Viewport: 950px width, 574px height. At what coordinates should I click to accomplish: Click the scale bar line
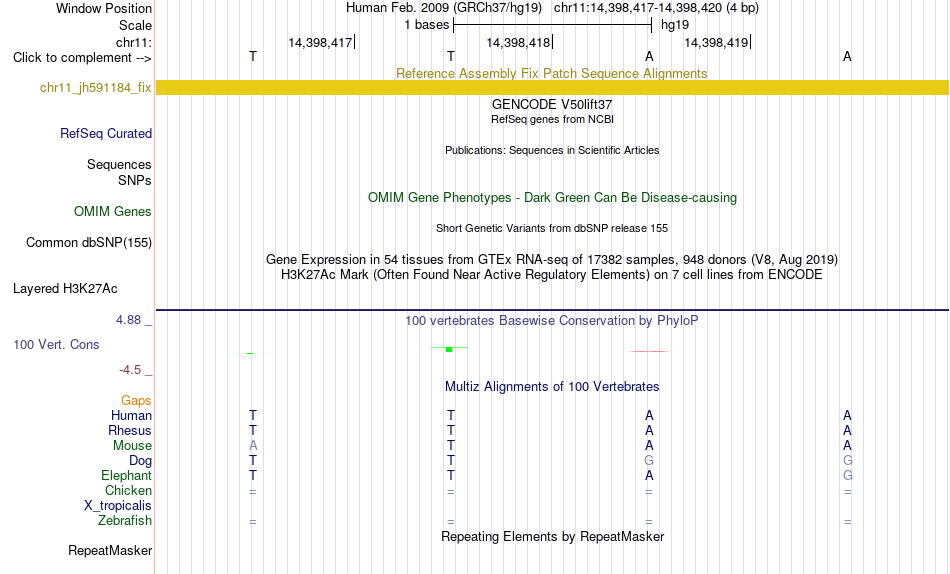pyautogui.click(x=552, y=25)
